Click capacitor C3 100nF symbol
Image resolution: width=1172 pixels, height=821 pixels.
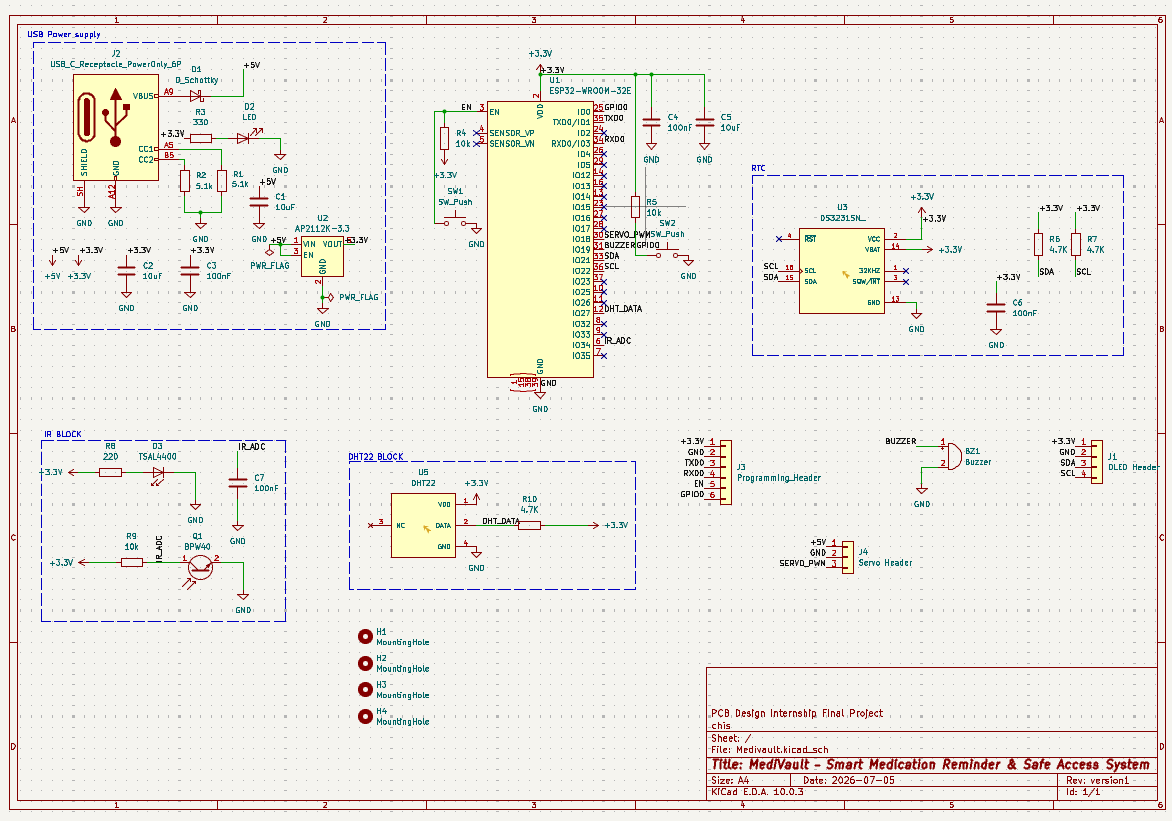(x=190, y=271)
